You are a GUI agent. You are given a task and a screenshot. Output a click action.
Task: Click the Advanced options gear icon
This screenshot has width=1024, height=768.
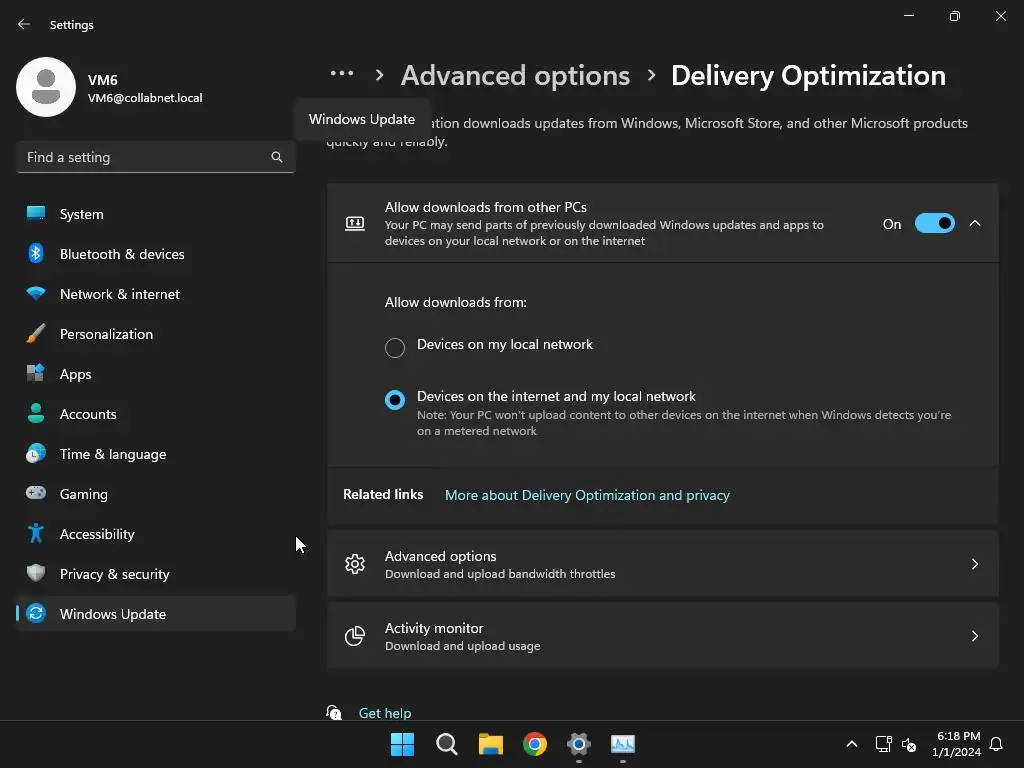click(355, 564)
